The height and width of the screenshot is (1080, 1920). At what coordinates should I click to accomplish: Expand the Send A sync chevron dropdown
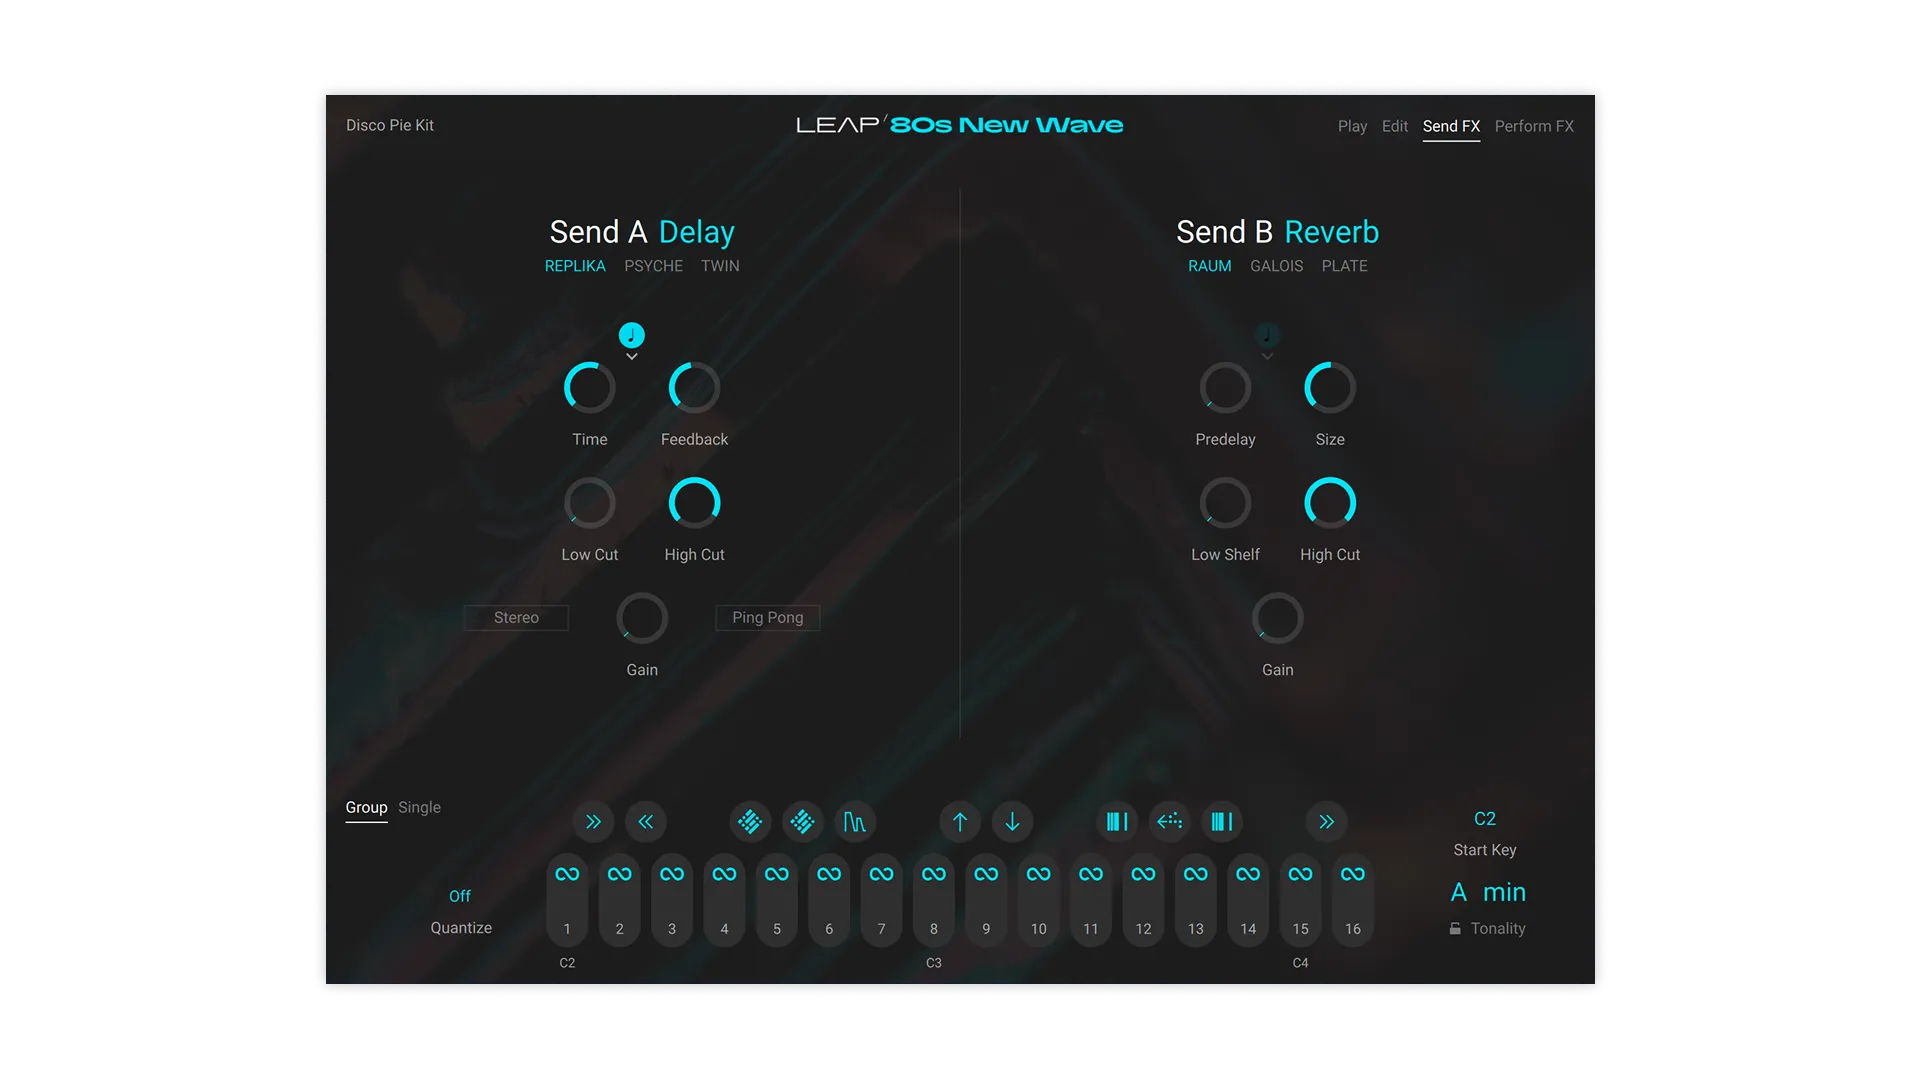pos(631,357)
